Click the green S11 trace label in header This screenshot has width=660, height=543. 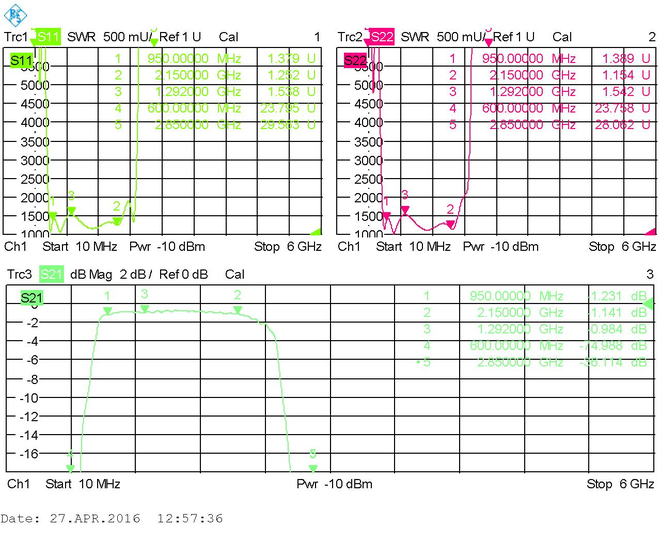click(48, 37)
